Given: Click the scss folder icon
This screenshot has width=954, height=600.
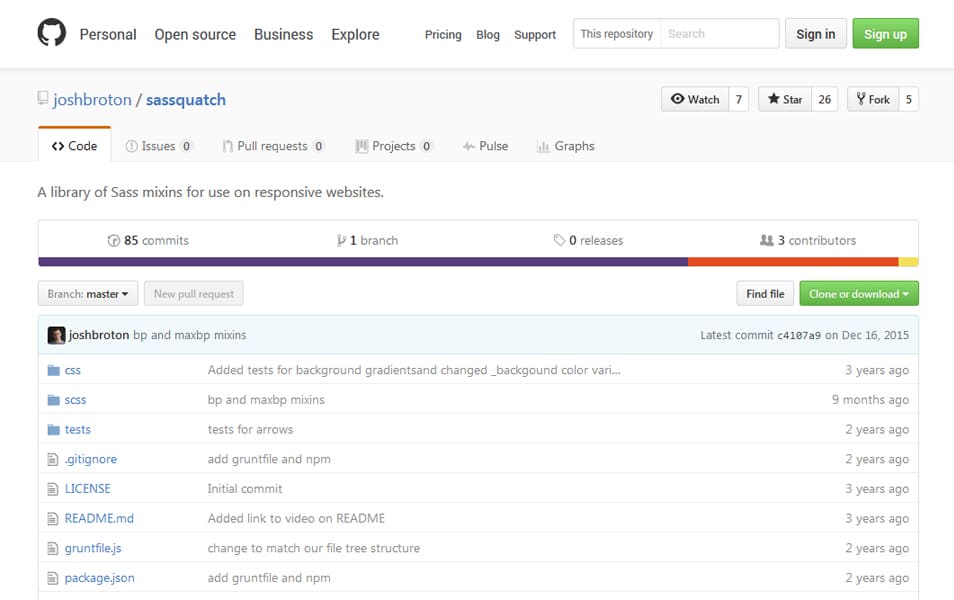Looking at the screenshot, I should [x=54, y=400].
